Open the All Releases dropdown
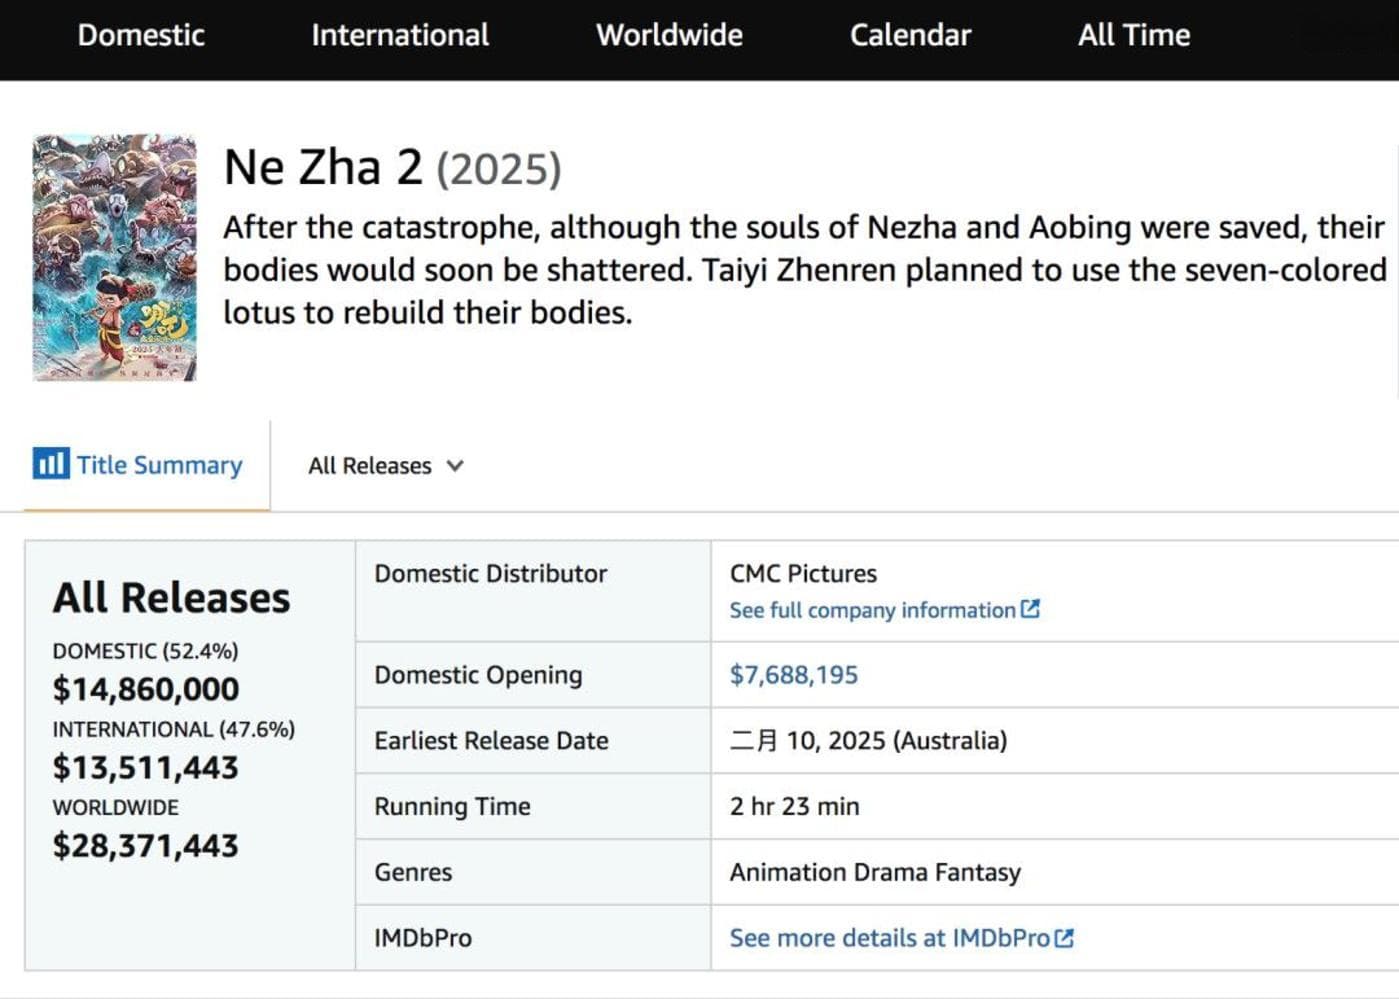Screen dimensions: 1399x999 point(385,466)
